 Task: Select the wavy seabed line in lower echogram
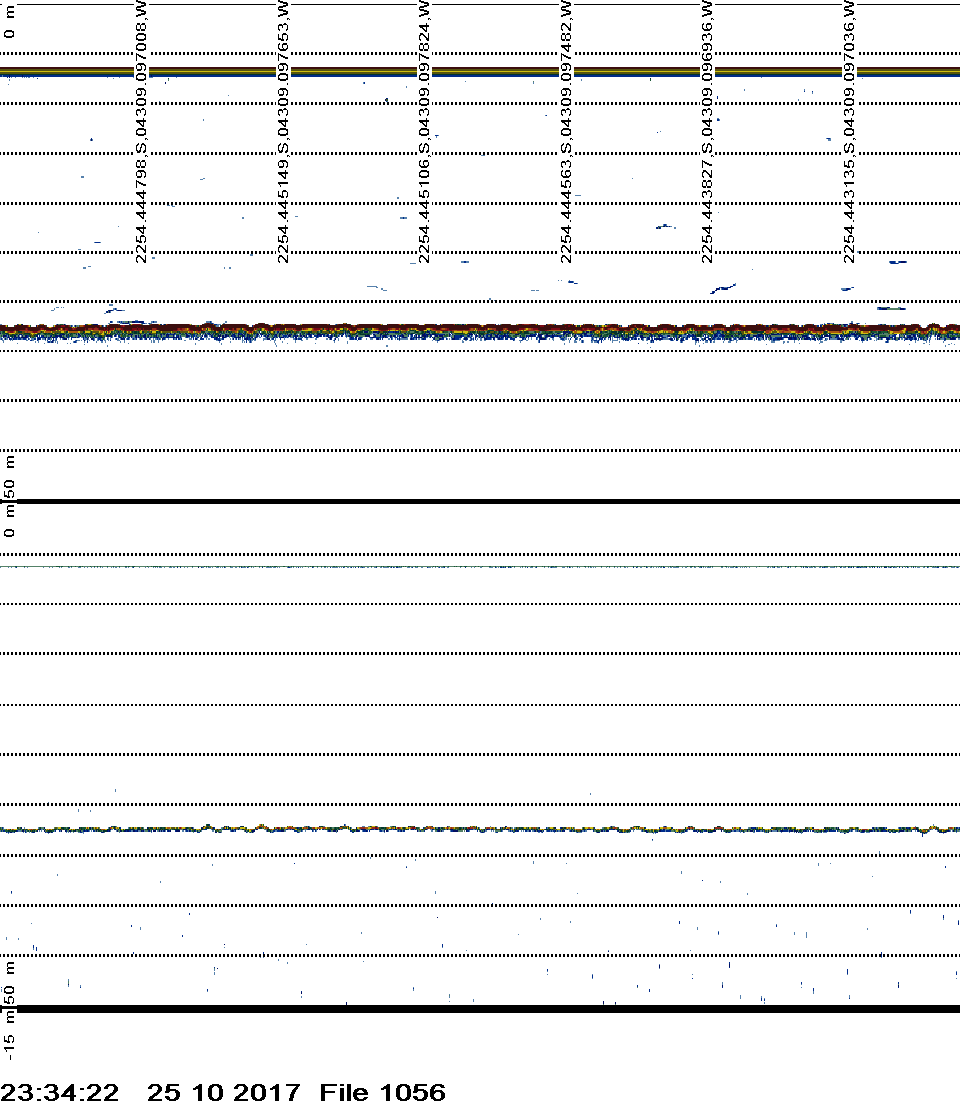click(x=480, y=829)
